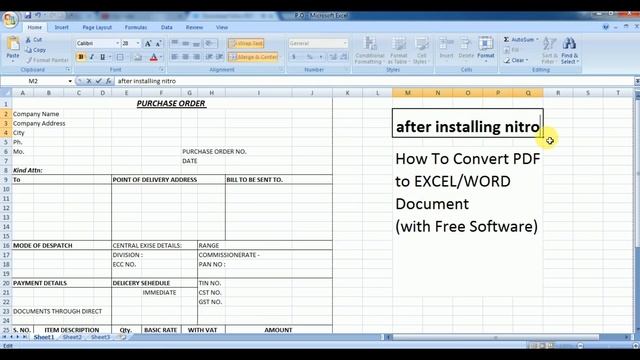Image resolution: width=640 pixels, height=360 pixels.
Task: Switch to the Insert ribbon tab
Action: [x=62, y=27]
